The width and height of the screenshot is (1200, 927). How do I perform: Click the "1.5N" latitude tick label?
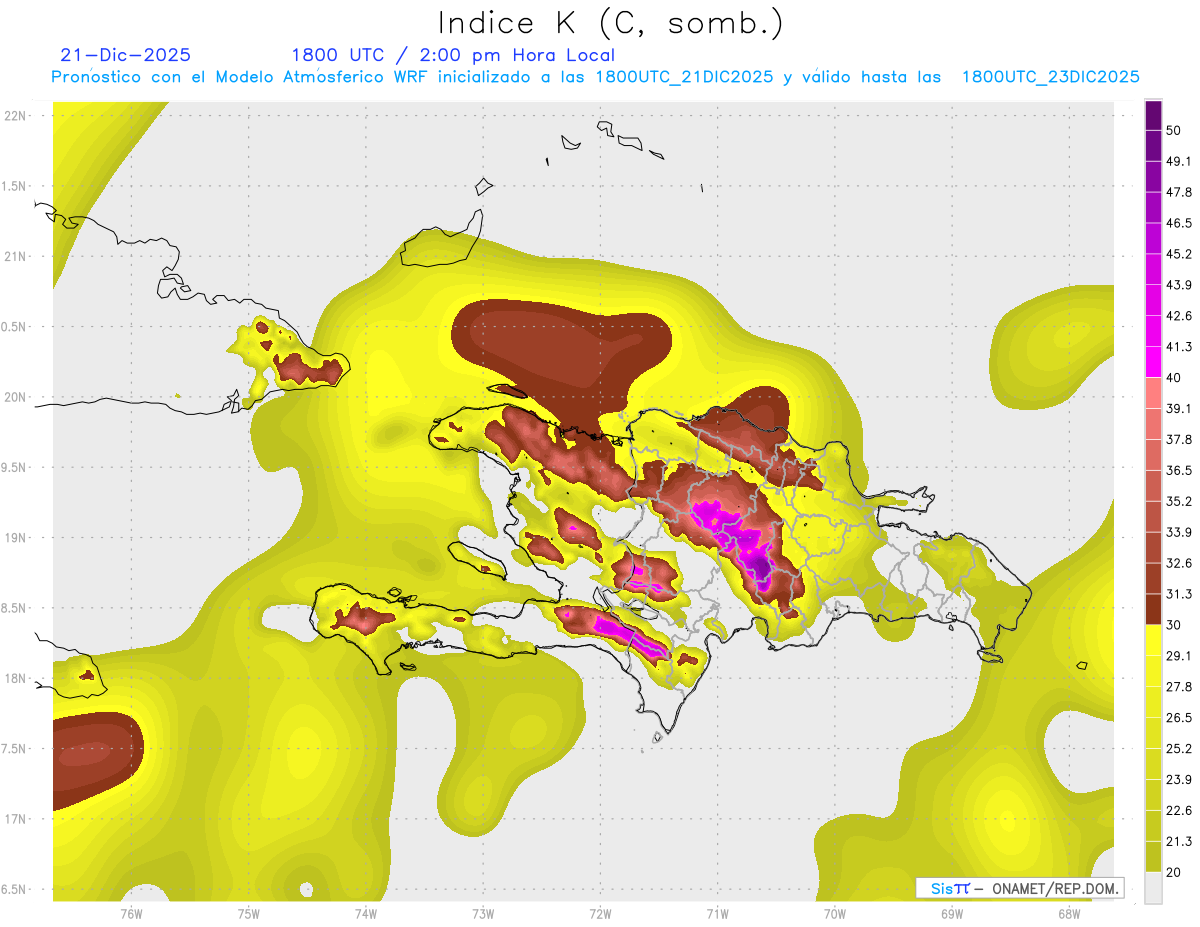[15, 186]
